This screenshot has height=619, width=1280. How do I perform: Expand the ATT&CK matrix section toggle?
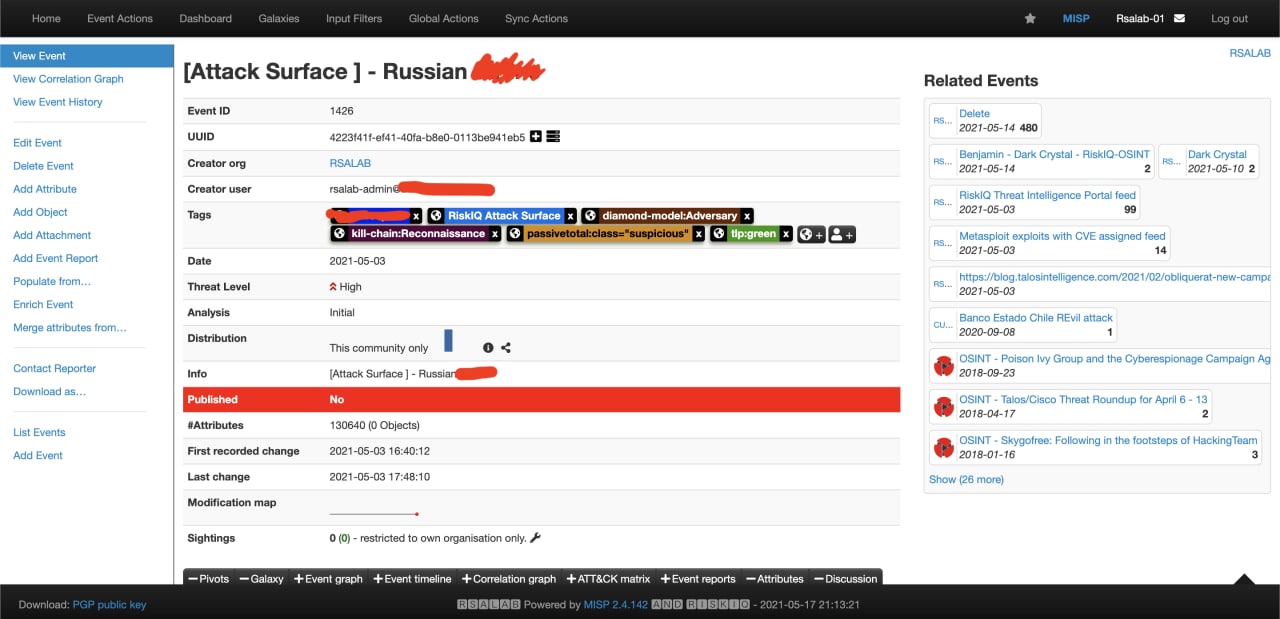tap(608, 578)
